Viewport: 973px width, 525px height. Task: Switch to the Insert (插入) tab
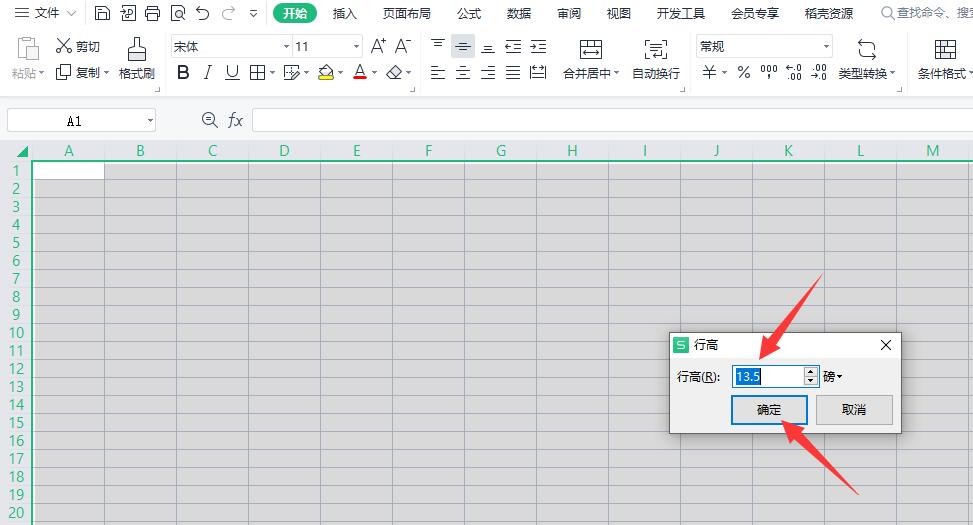tap(344, 13)
